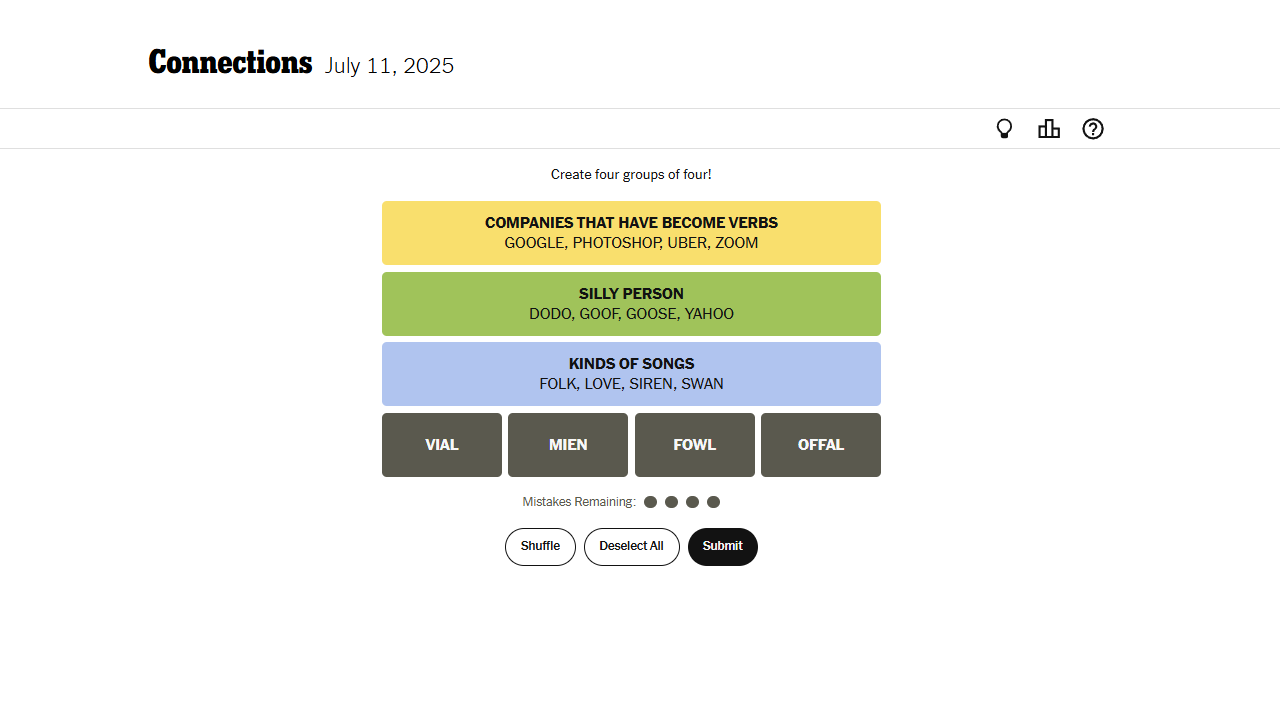Viewport: 1280px width, 720px height.
Task: Click the first mistakes remaining dot
Action: [x=650, y=502]
